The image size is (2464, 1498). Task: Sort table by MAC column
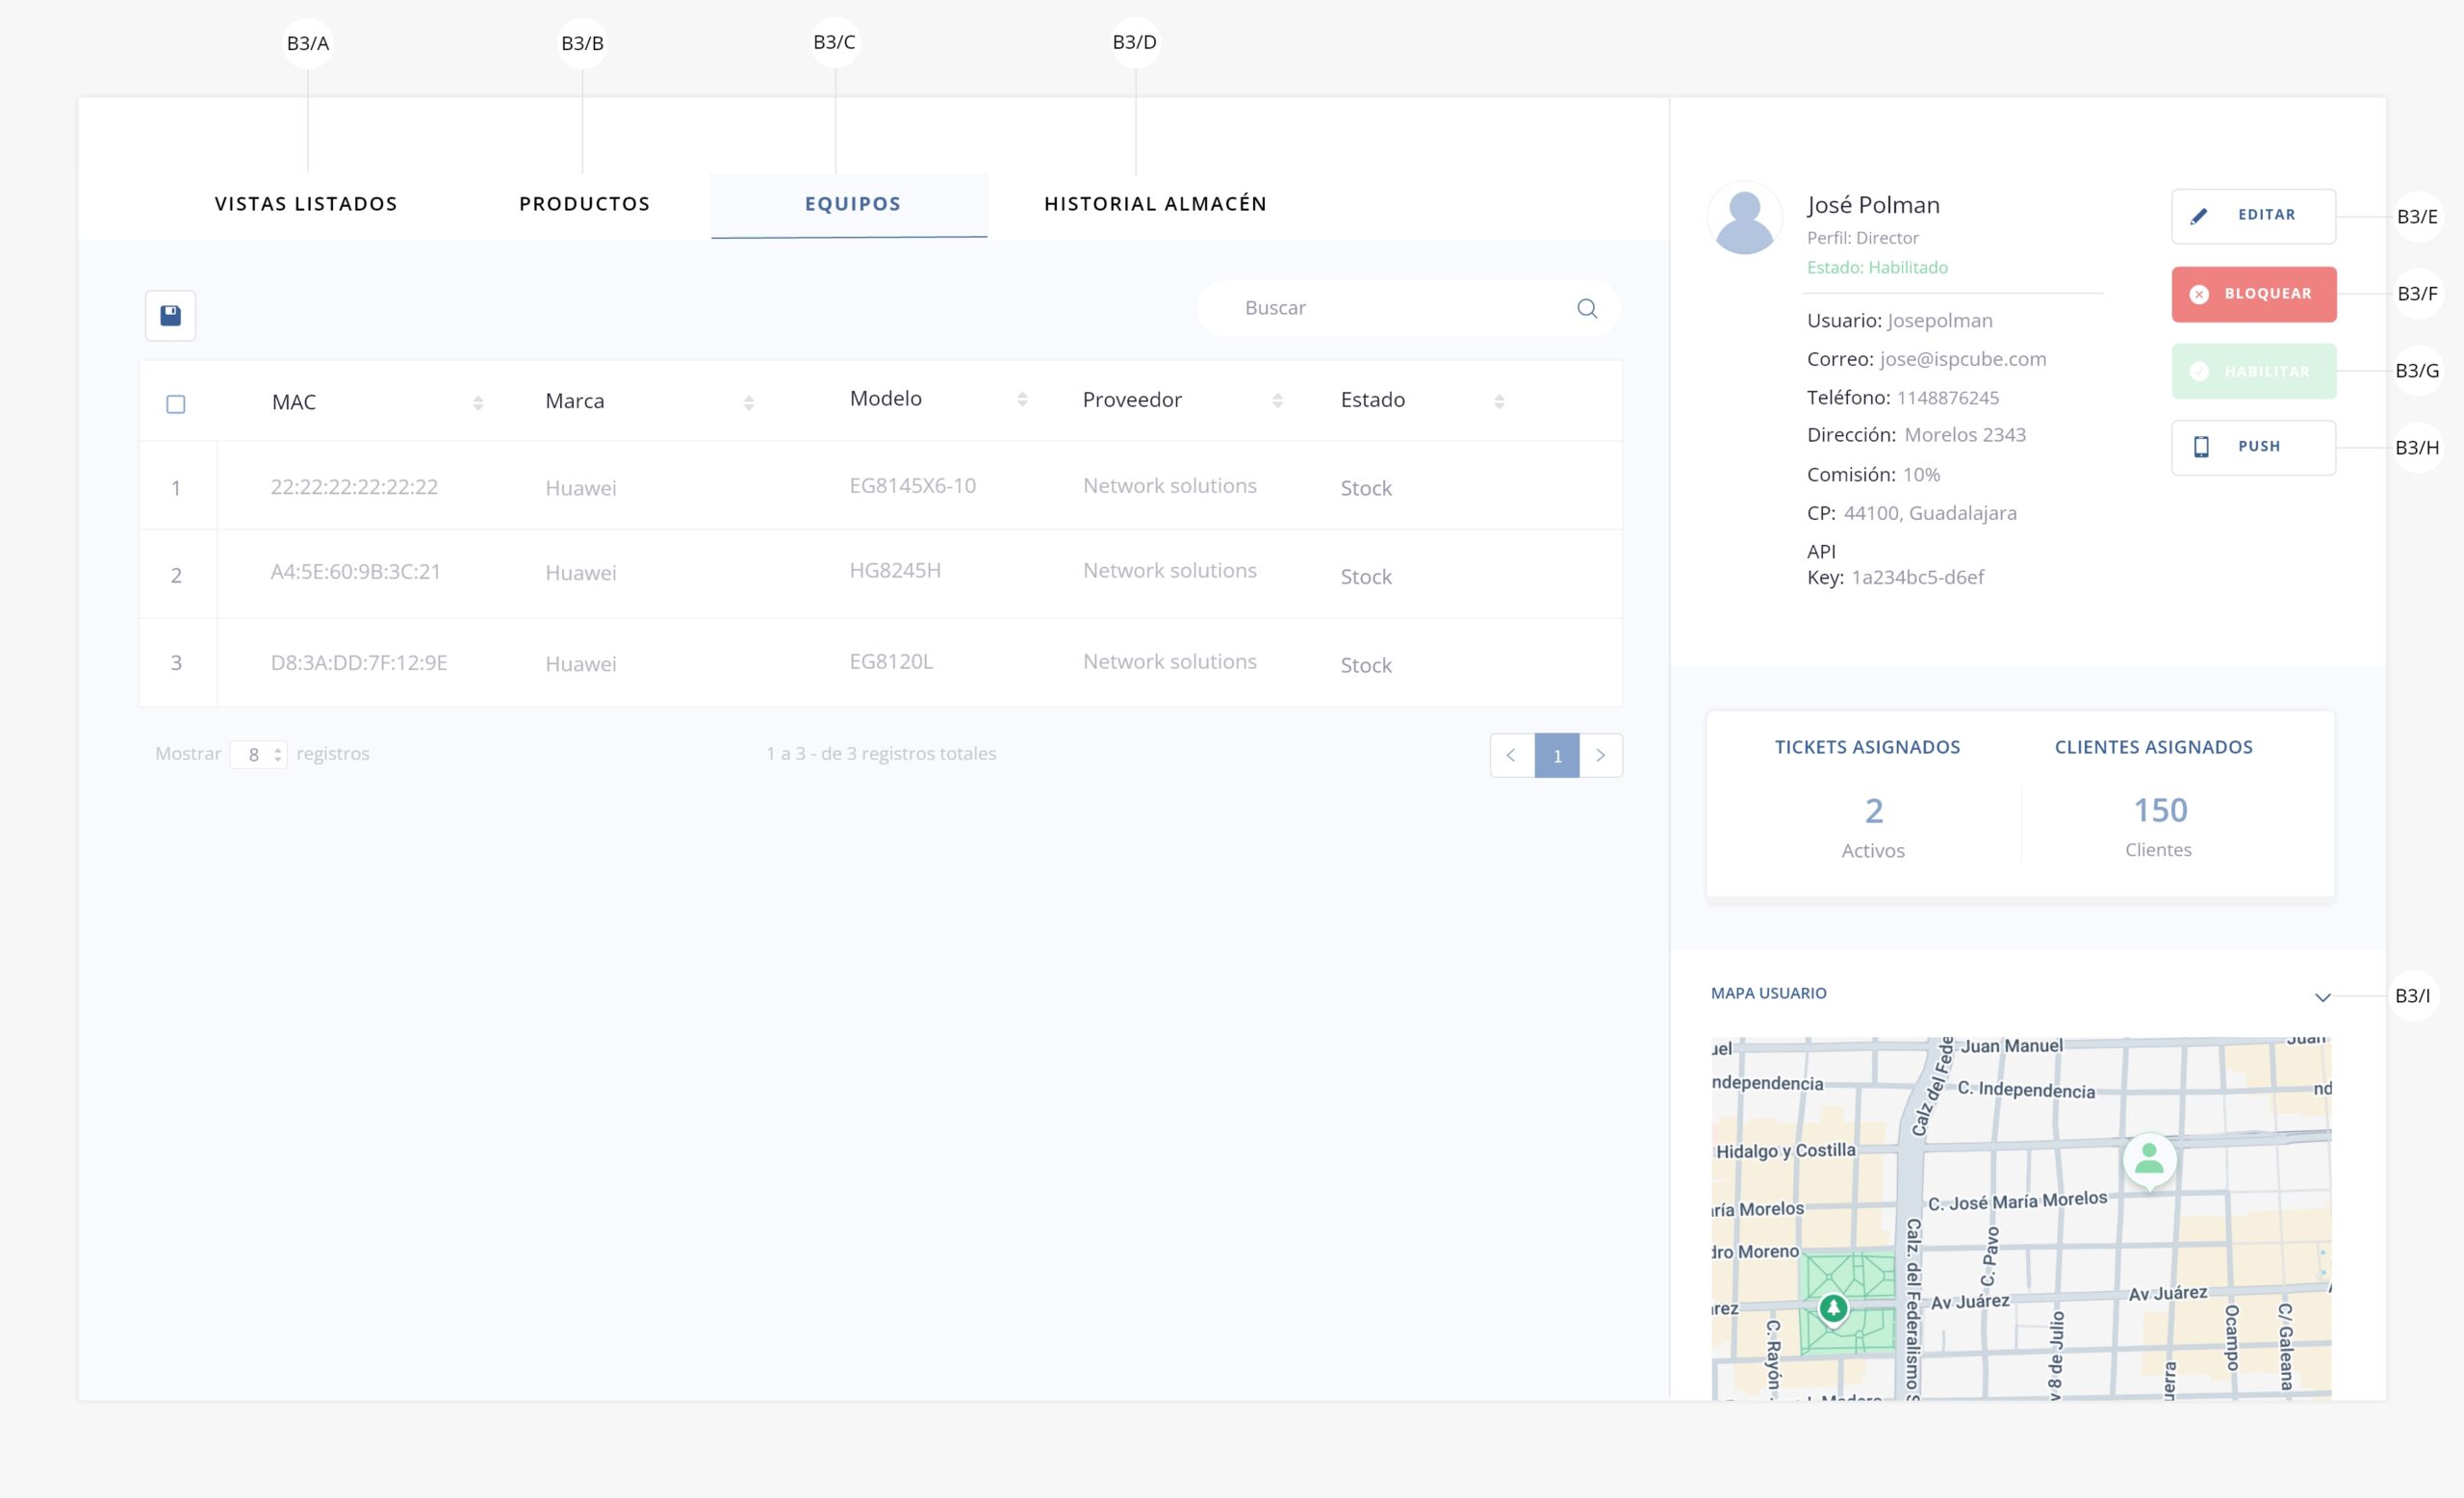pyautogui.click(x=478, y=403)
